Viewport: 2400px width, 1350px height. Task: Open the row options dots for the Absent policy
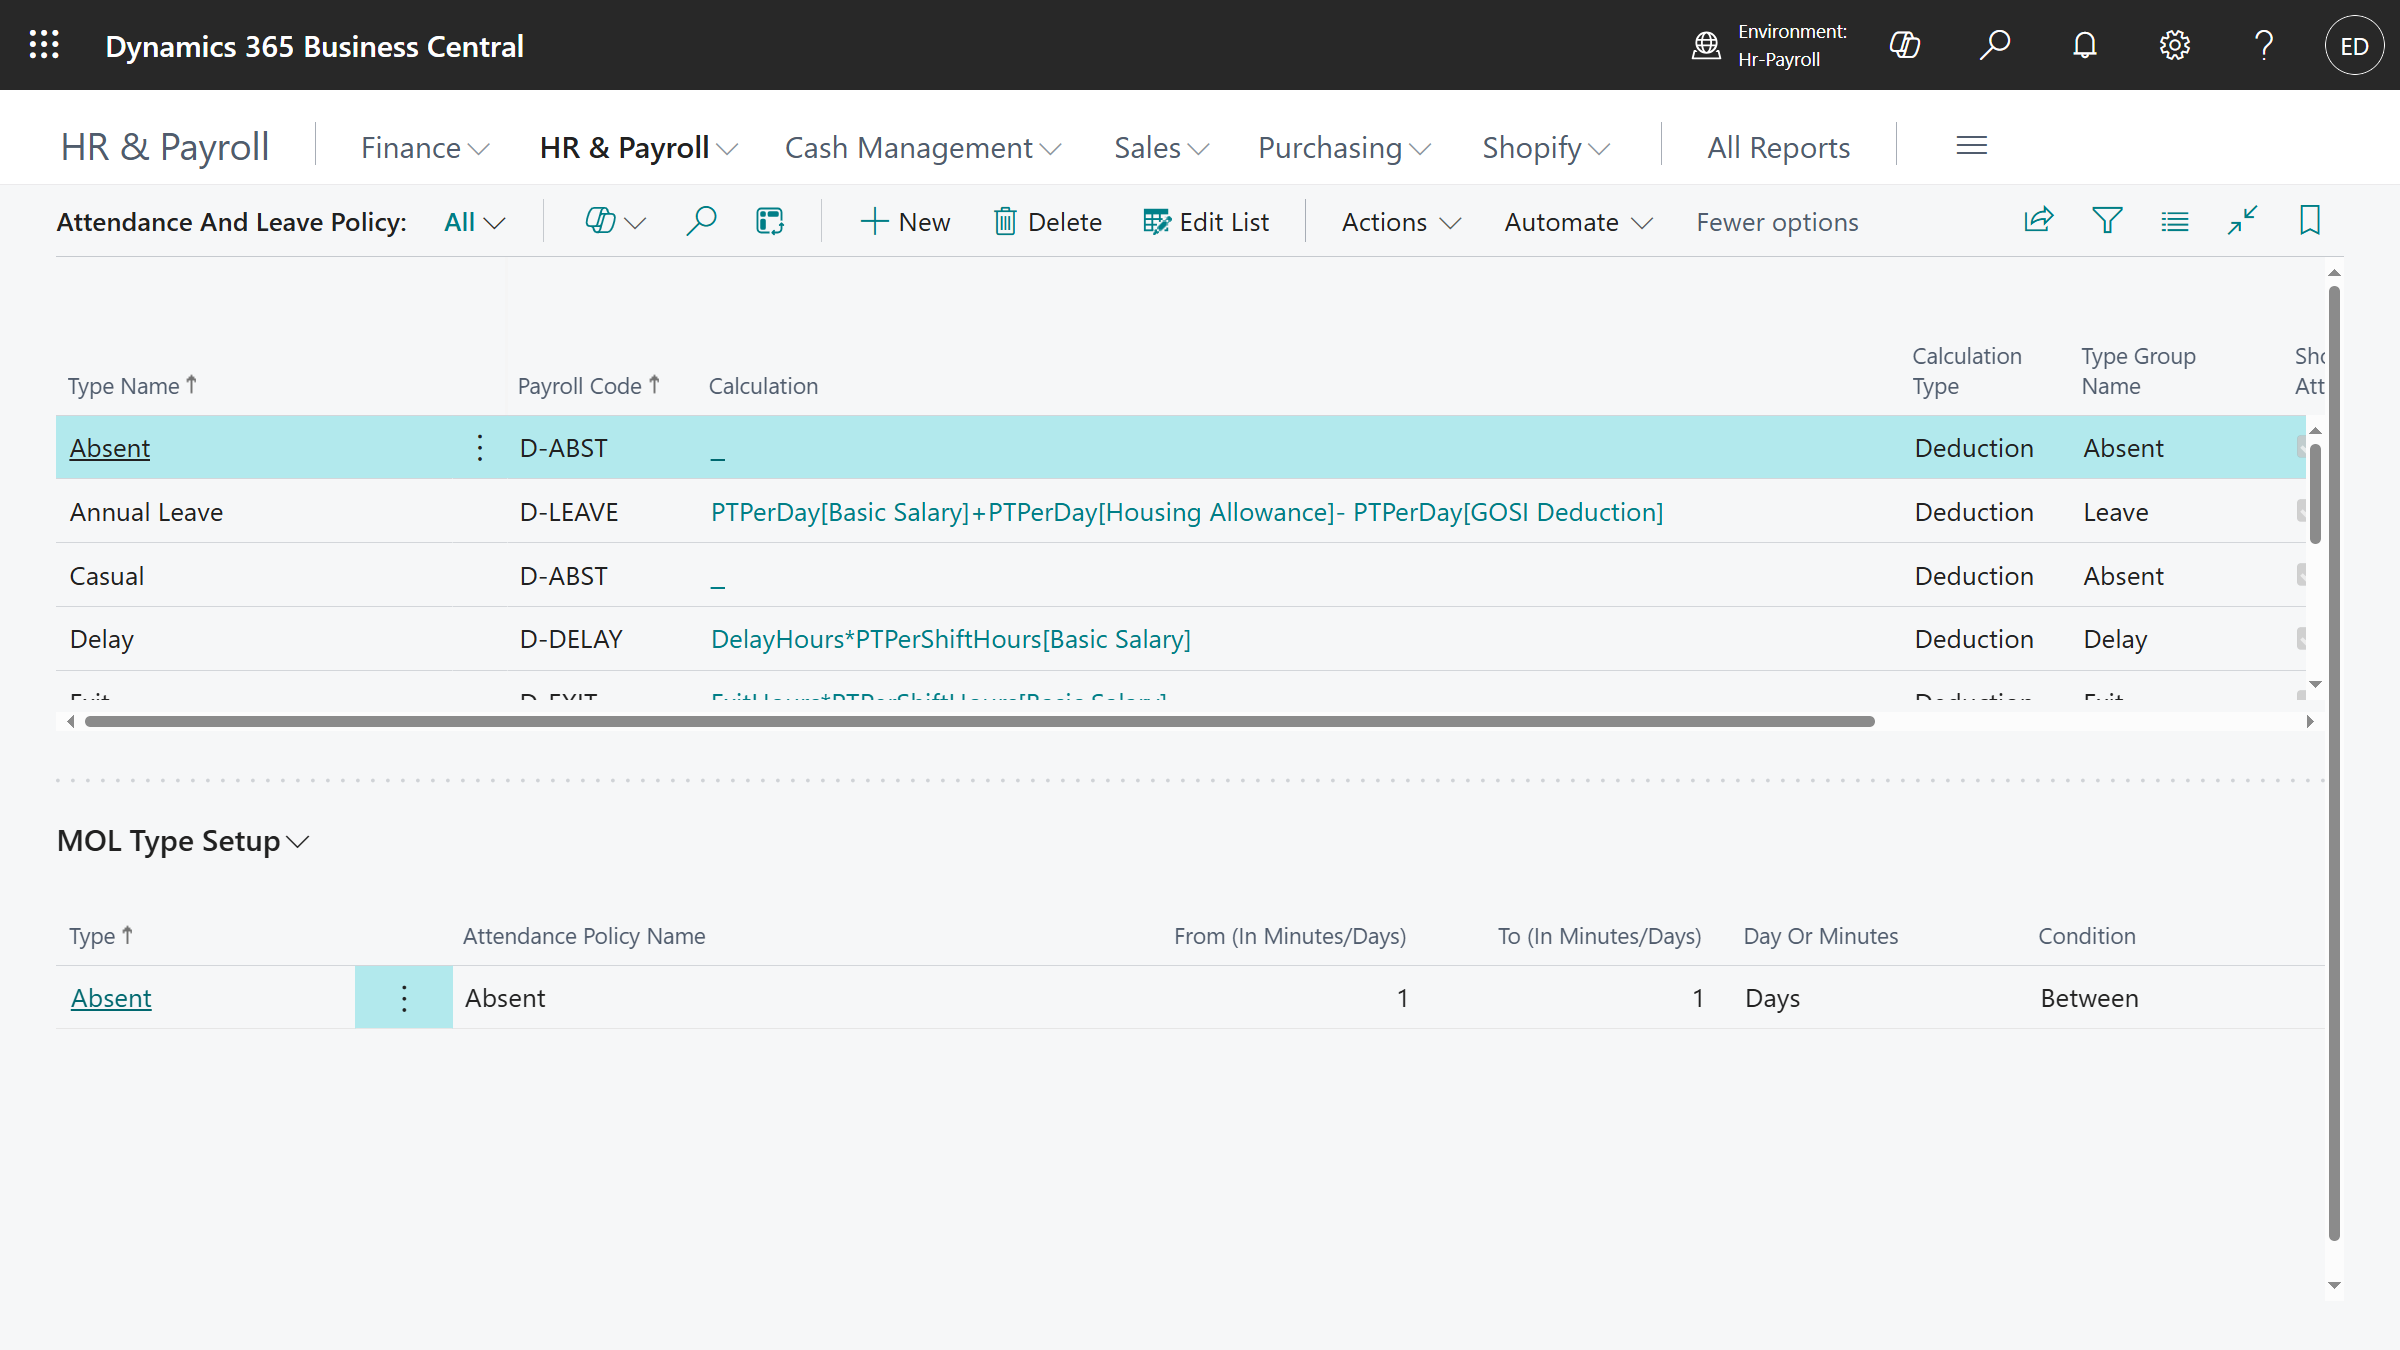click(480, 448)
